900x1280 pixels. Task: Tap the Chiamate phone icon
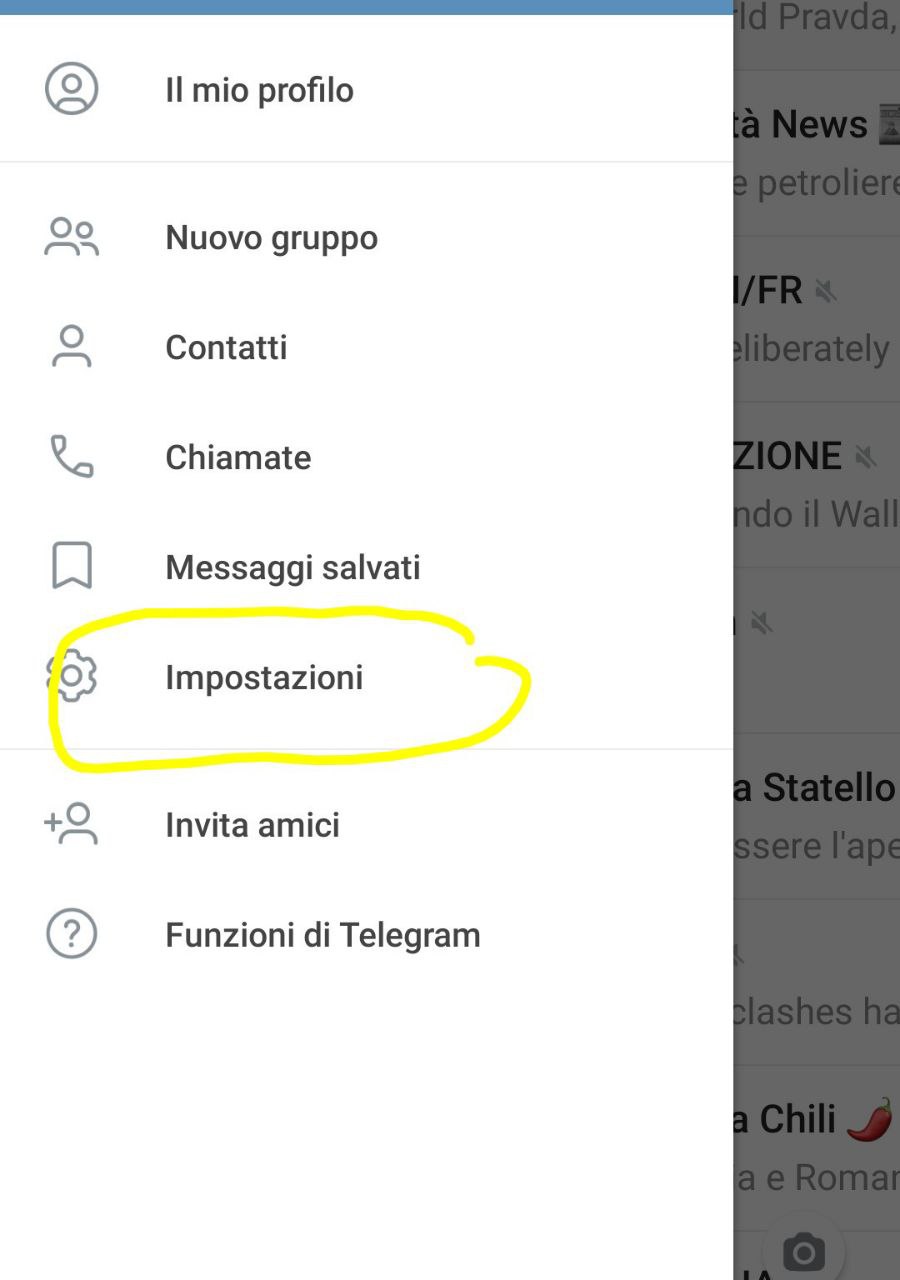coord(72,457)
